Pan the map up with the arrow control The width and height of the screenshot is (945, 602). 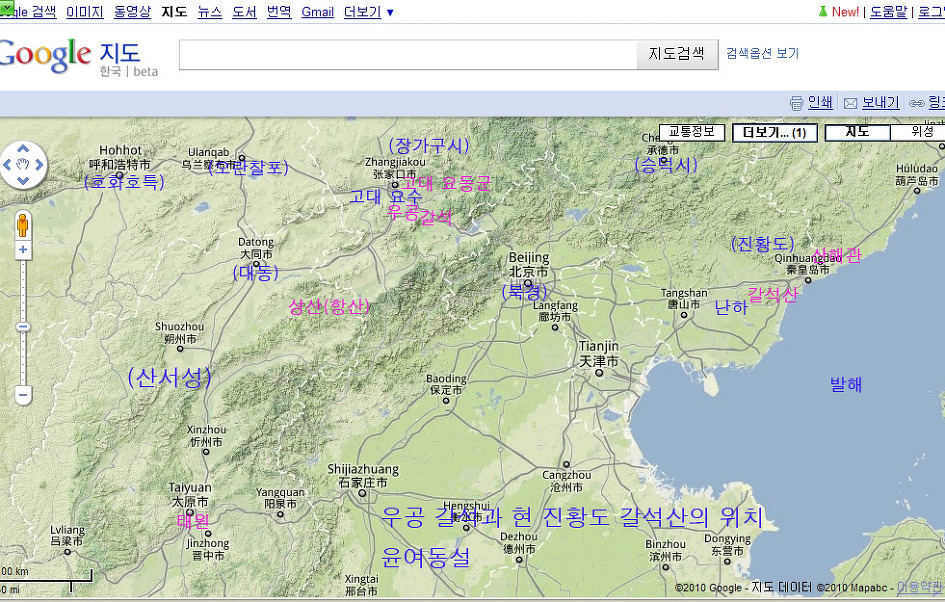23,148
